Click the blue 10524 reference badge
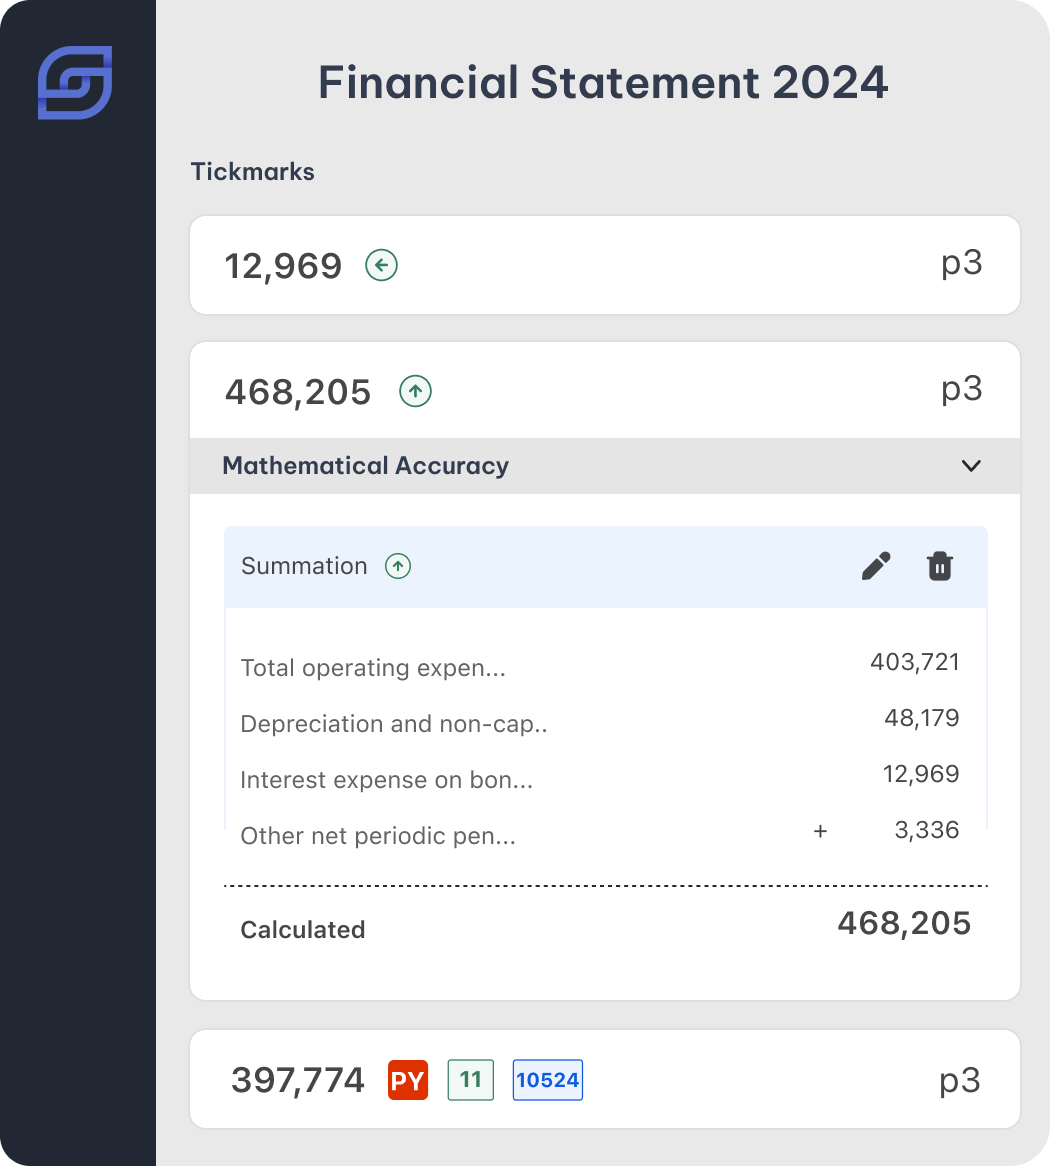Image resolution: width=1050 pixels, height=1166 pixels. tap(547, 1080)
